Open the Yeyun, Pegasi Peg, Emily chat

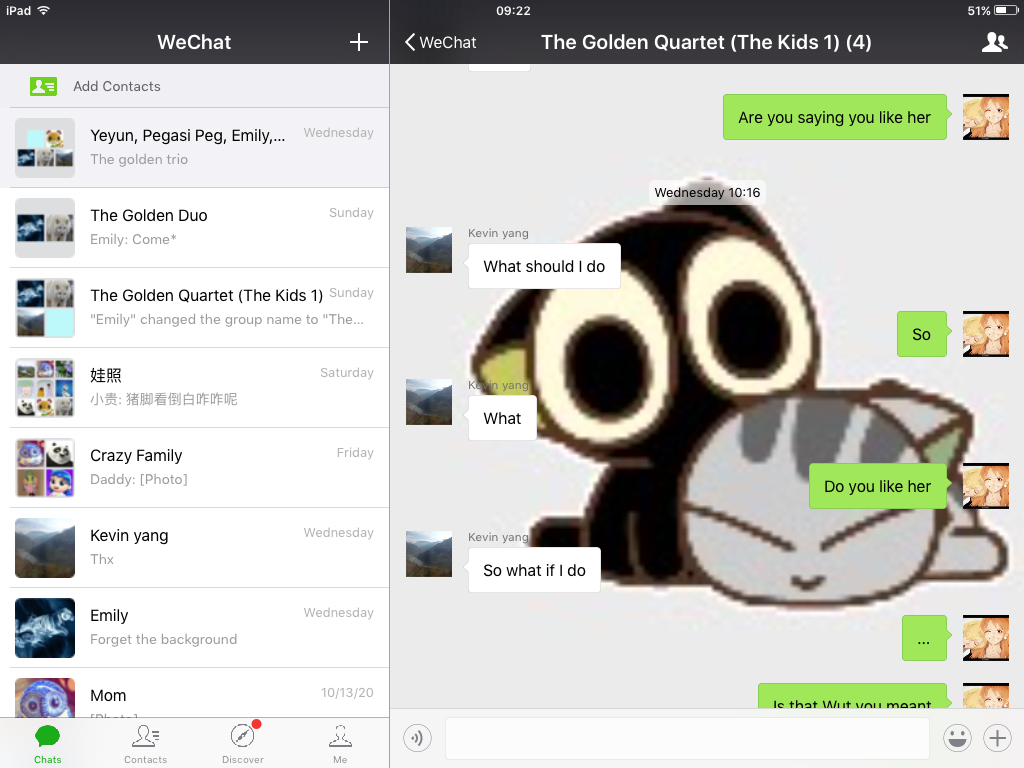pyautogui.click(x=195, y=148)
